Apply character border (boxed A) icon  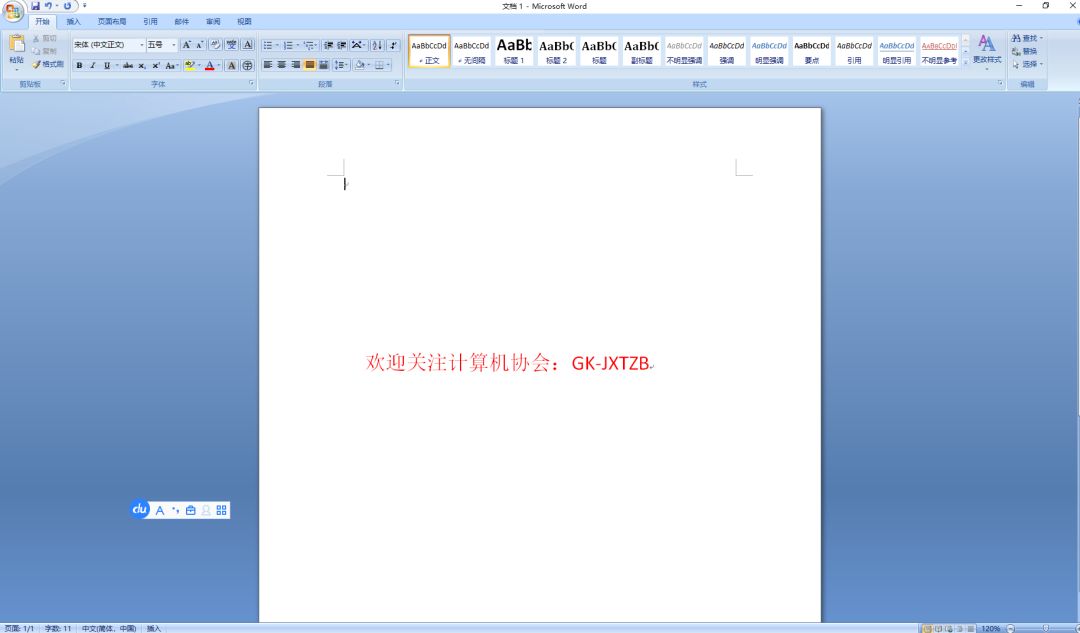pos(247,45)
